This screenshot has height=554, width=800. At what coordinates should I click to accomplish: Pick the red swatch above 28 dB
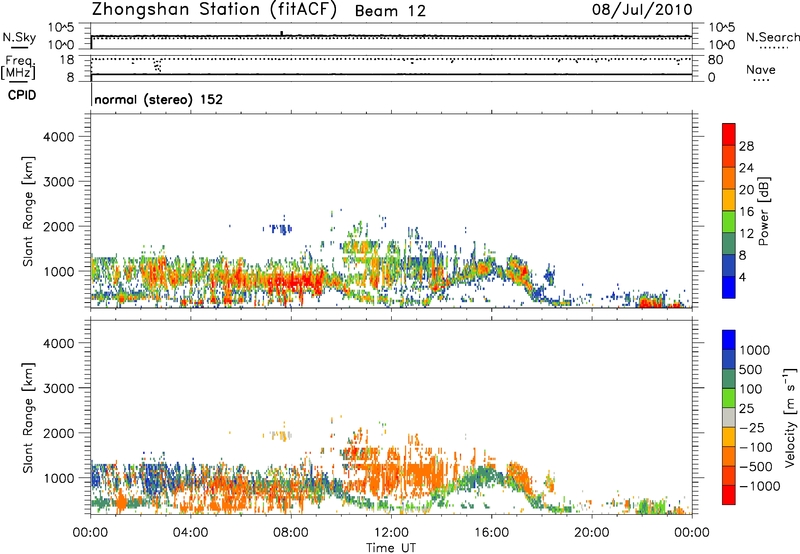pos(729,135)
